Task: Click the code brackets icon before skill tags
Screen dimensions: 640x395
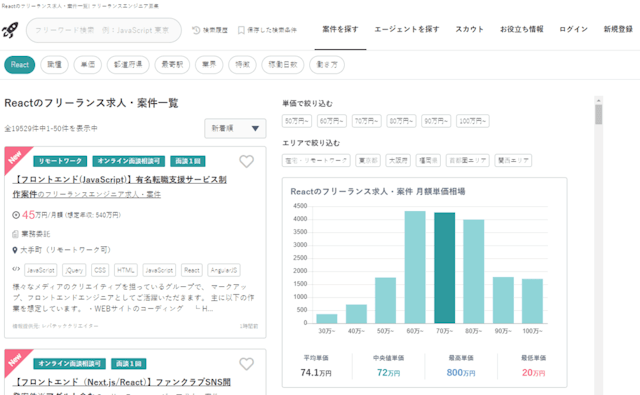Action: click(16, 269)
